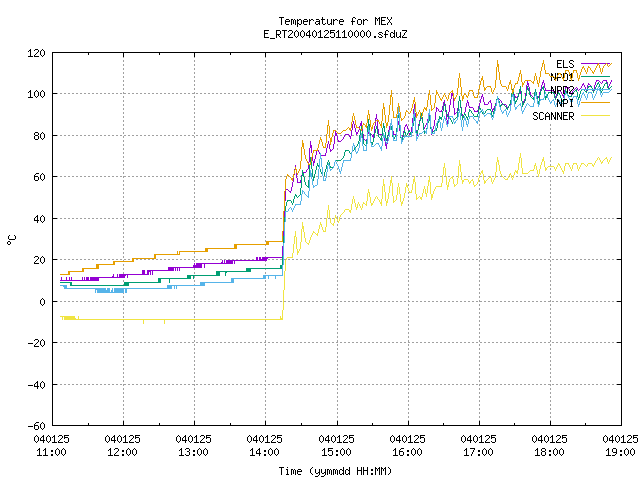Click the 11:00 x-axis time label
This screenshot has height=480, width=640.
click(51, 452)
